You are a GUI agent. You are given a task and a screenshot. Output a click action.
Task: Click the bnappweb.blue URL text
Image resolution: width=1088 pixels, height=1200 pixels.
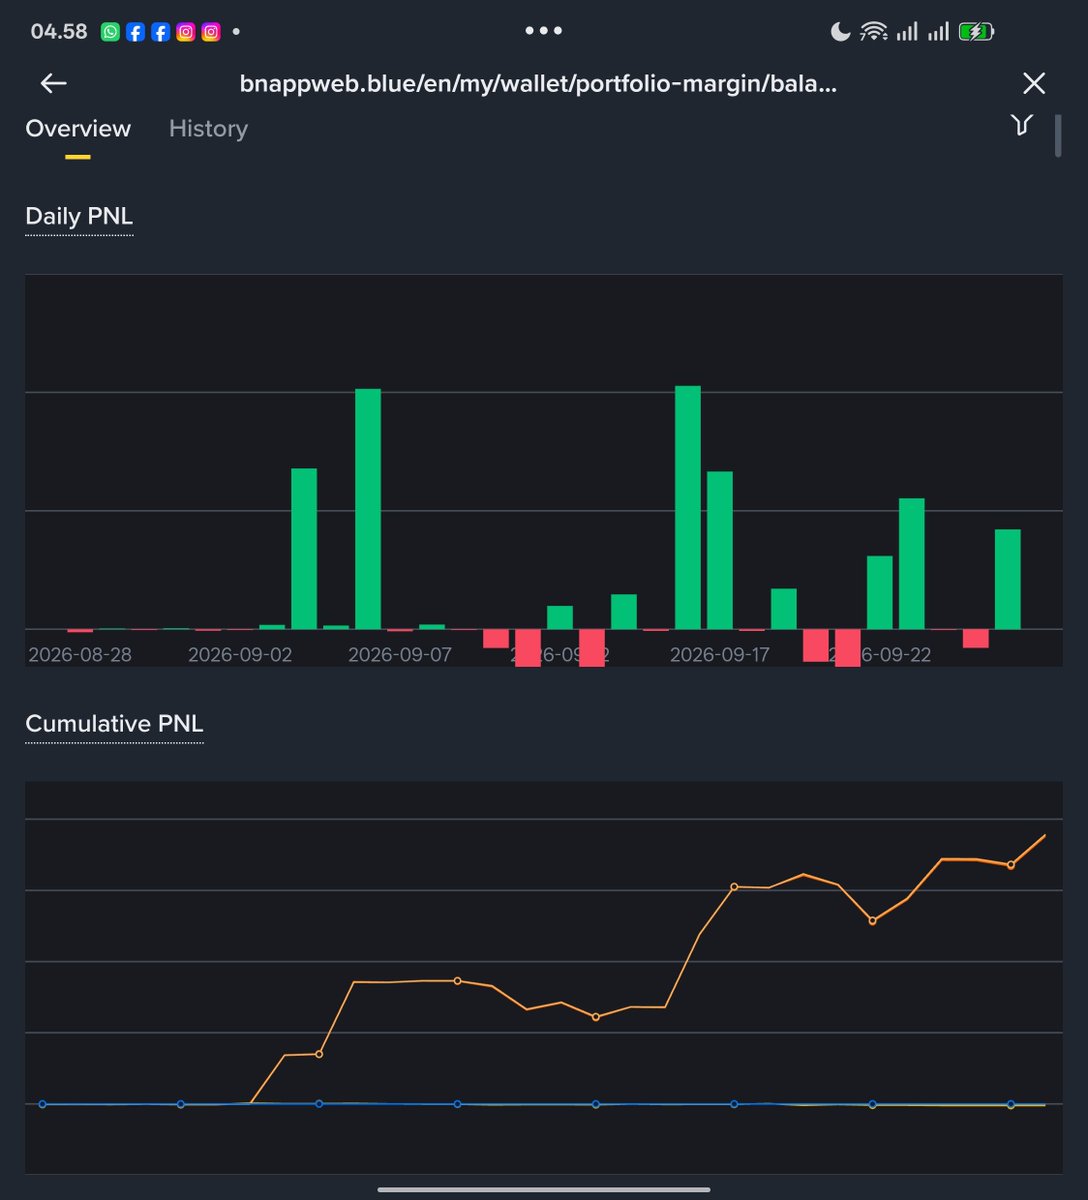point(538,84)
